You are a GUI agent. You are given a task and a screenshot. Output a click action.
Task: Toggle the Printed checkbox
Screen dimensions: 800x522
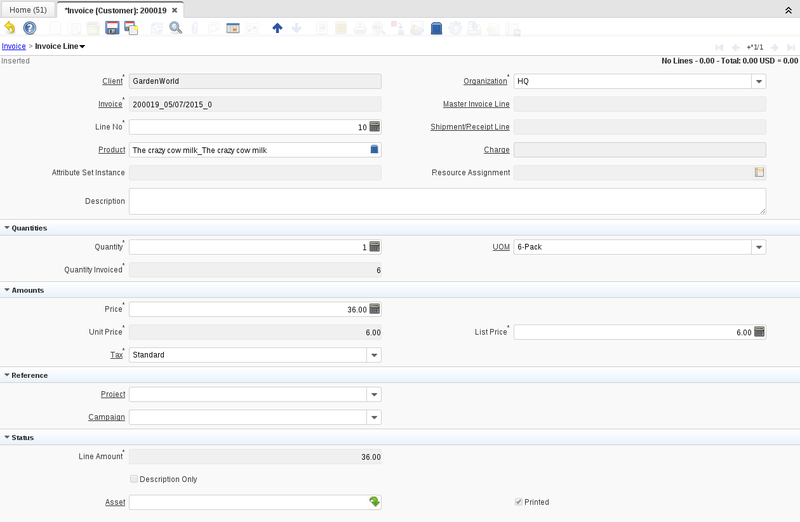click(518, 502)
